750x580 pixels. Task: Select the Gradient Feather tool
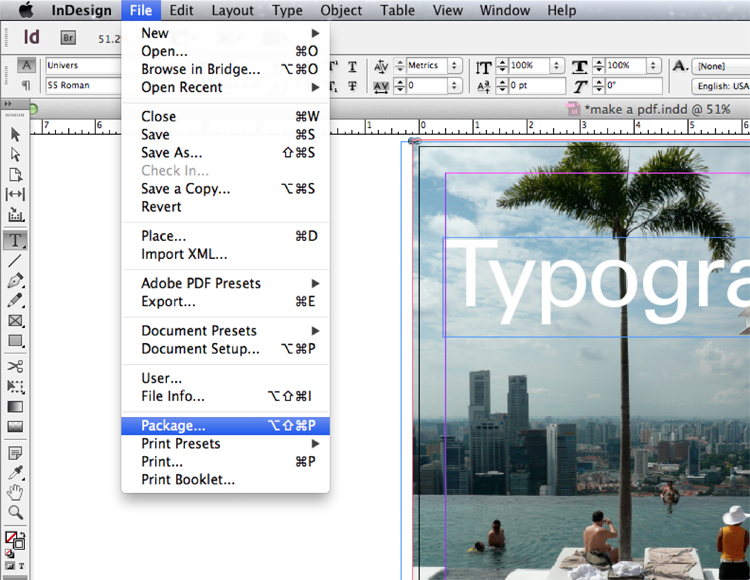tap(15, 426)
